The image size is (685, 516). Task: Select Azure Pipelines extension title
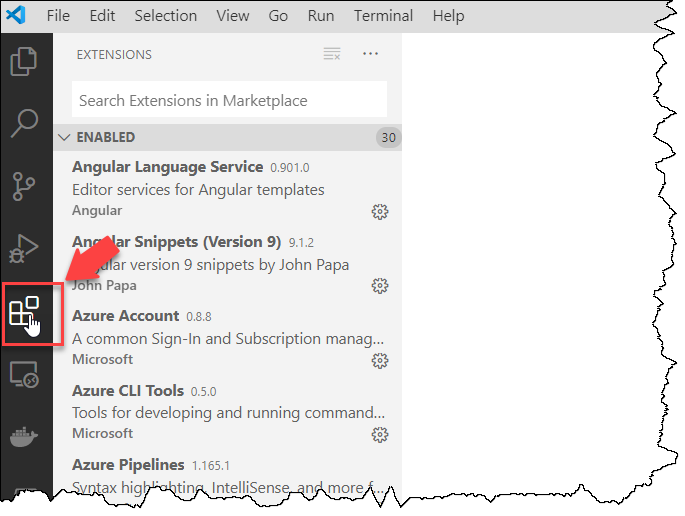coord(128,464)
